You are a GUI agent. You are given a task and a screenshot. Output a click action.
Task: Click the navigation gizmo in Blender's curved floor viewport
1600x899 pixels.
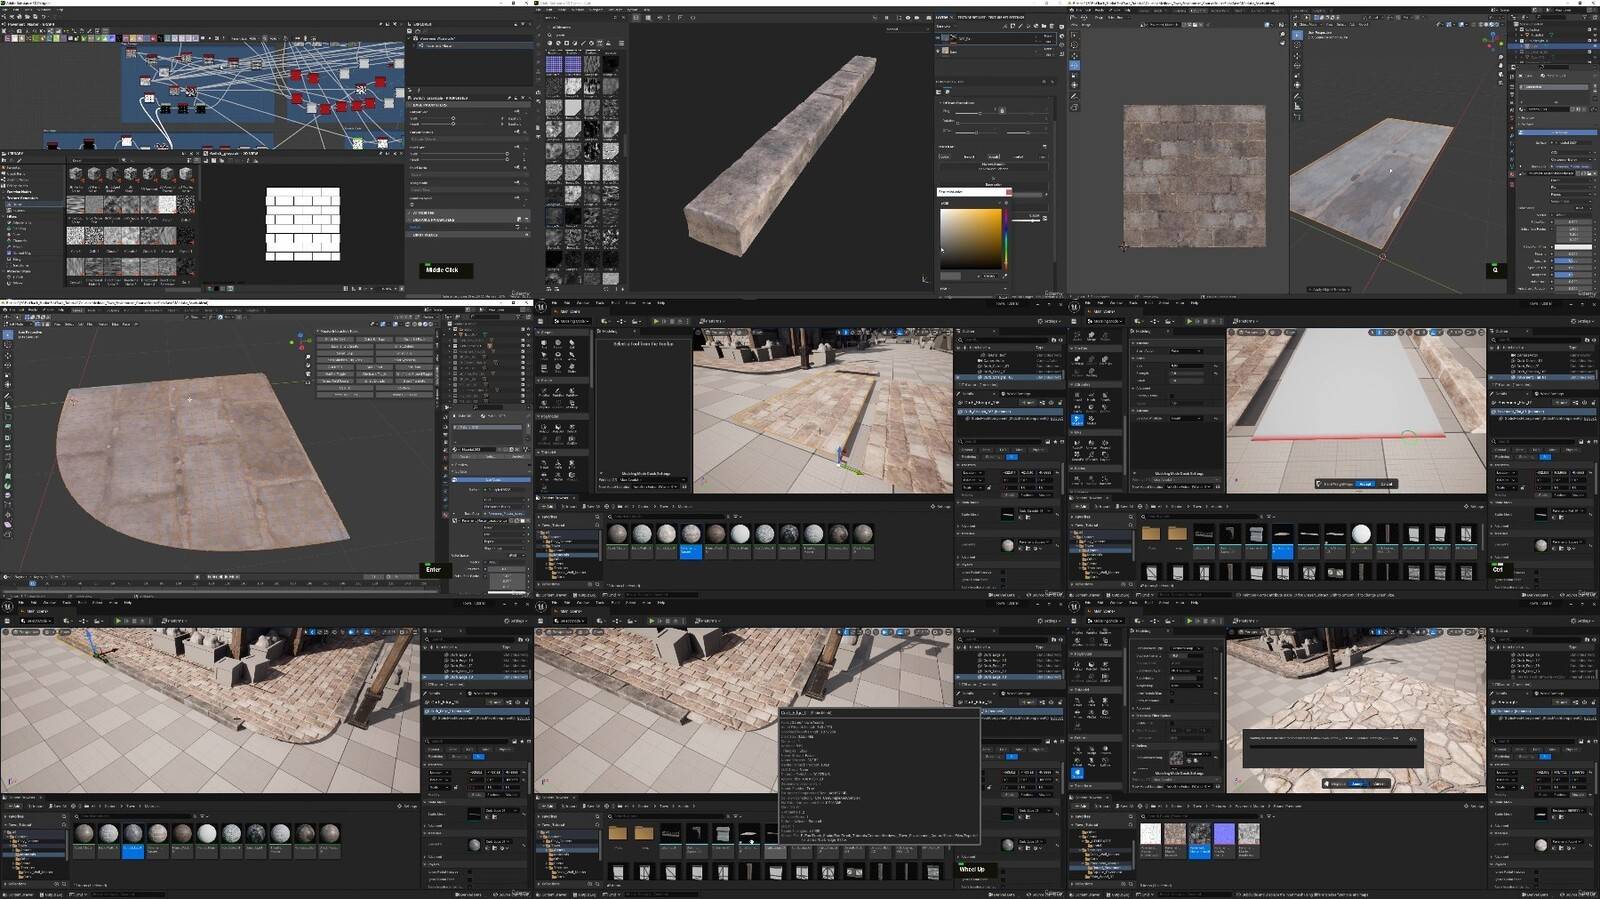[300, 343]
